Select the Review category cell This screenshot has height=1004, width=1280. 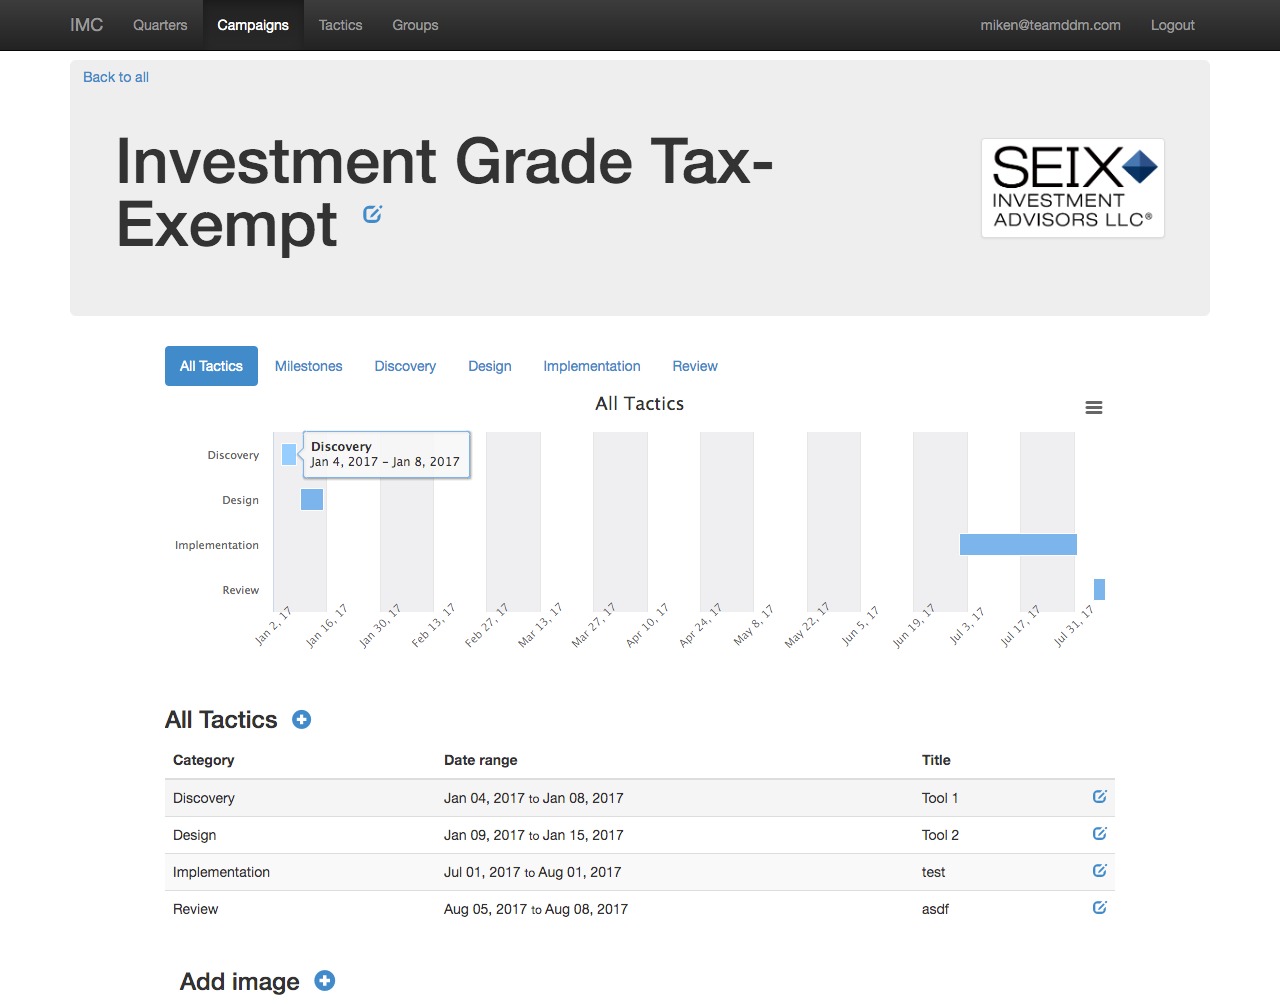pyautogui.click(x=195, y=909)
